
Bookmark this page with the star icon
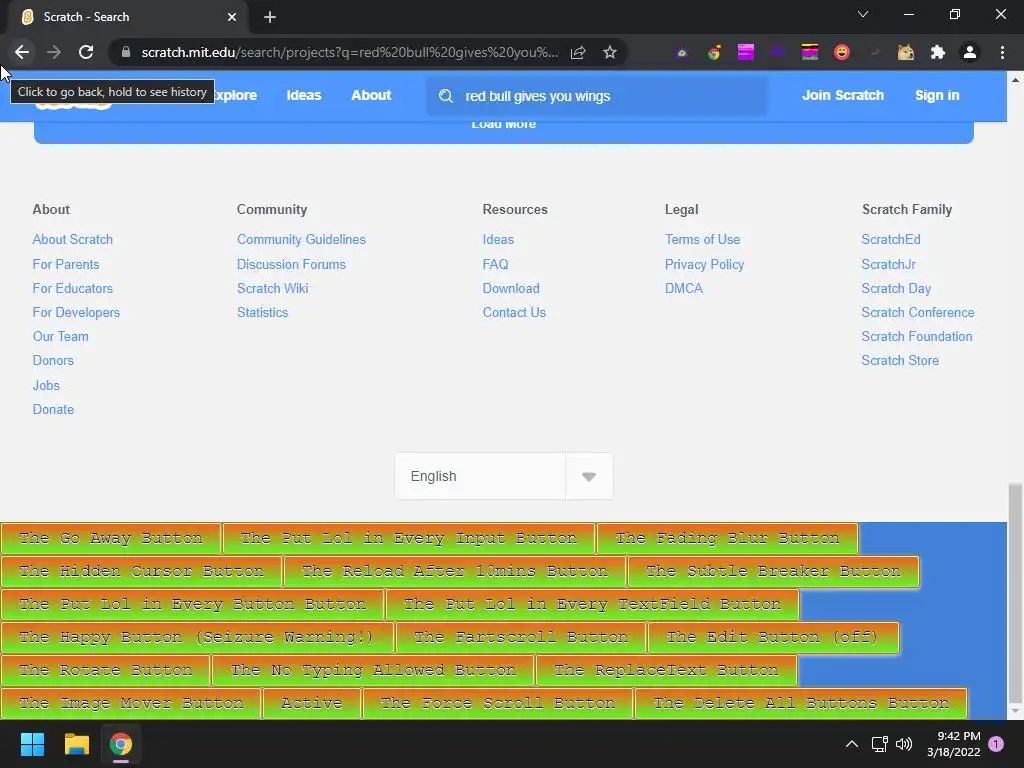[x=610, y=52]
